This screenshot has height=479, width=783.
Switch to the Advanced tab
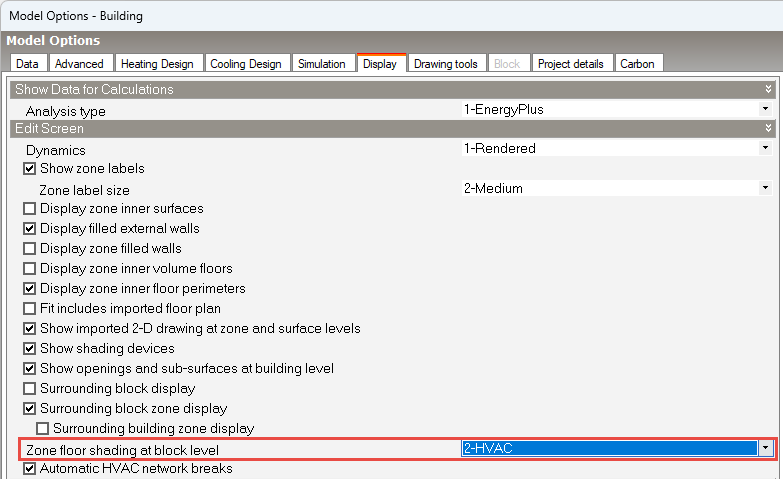(79, 64)
